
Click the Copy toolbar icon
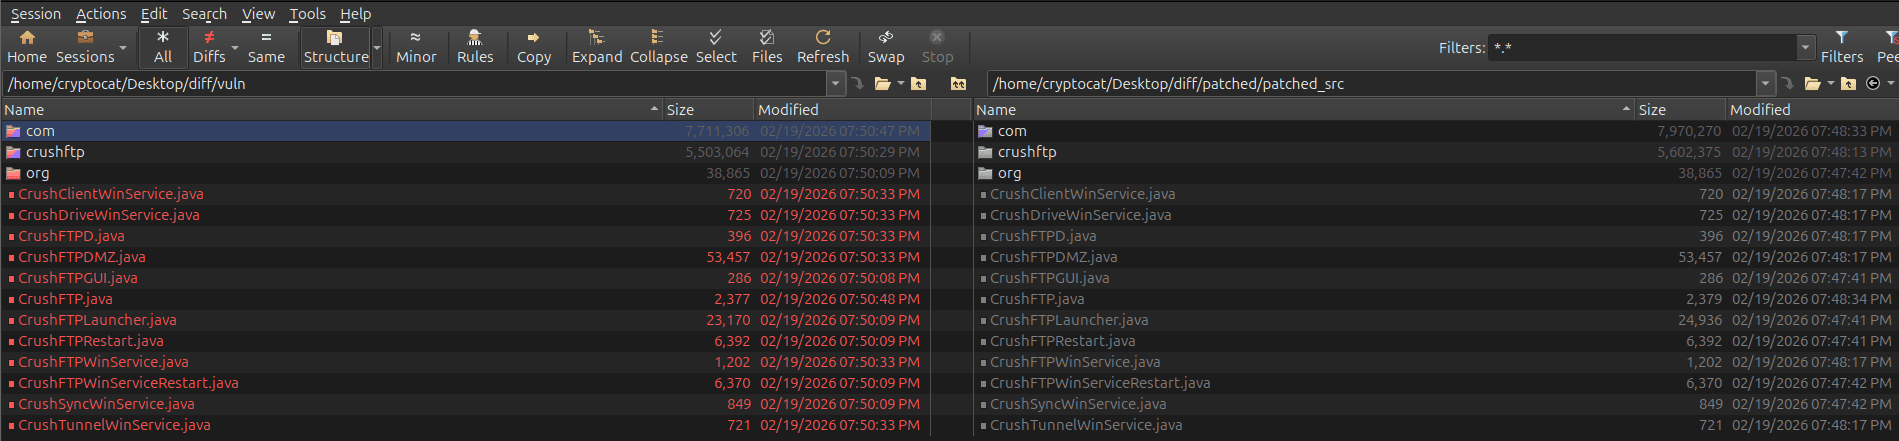tap(534, 47)
